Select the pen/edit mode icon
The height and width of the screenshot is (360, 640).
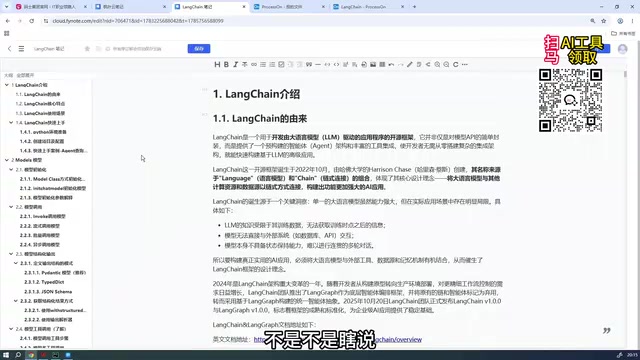click(410, 64)
